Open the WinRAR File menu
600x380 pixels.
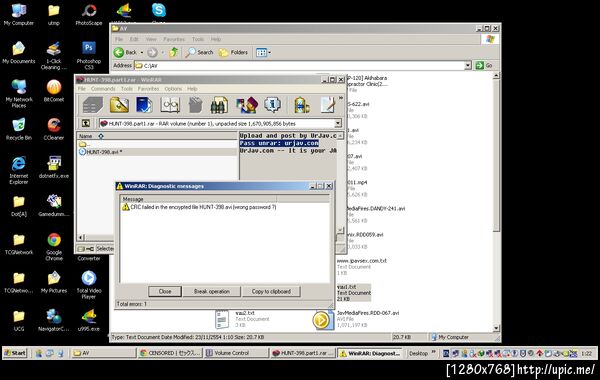82,89
